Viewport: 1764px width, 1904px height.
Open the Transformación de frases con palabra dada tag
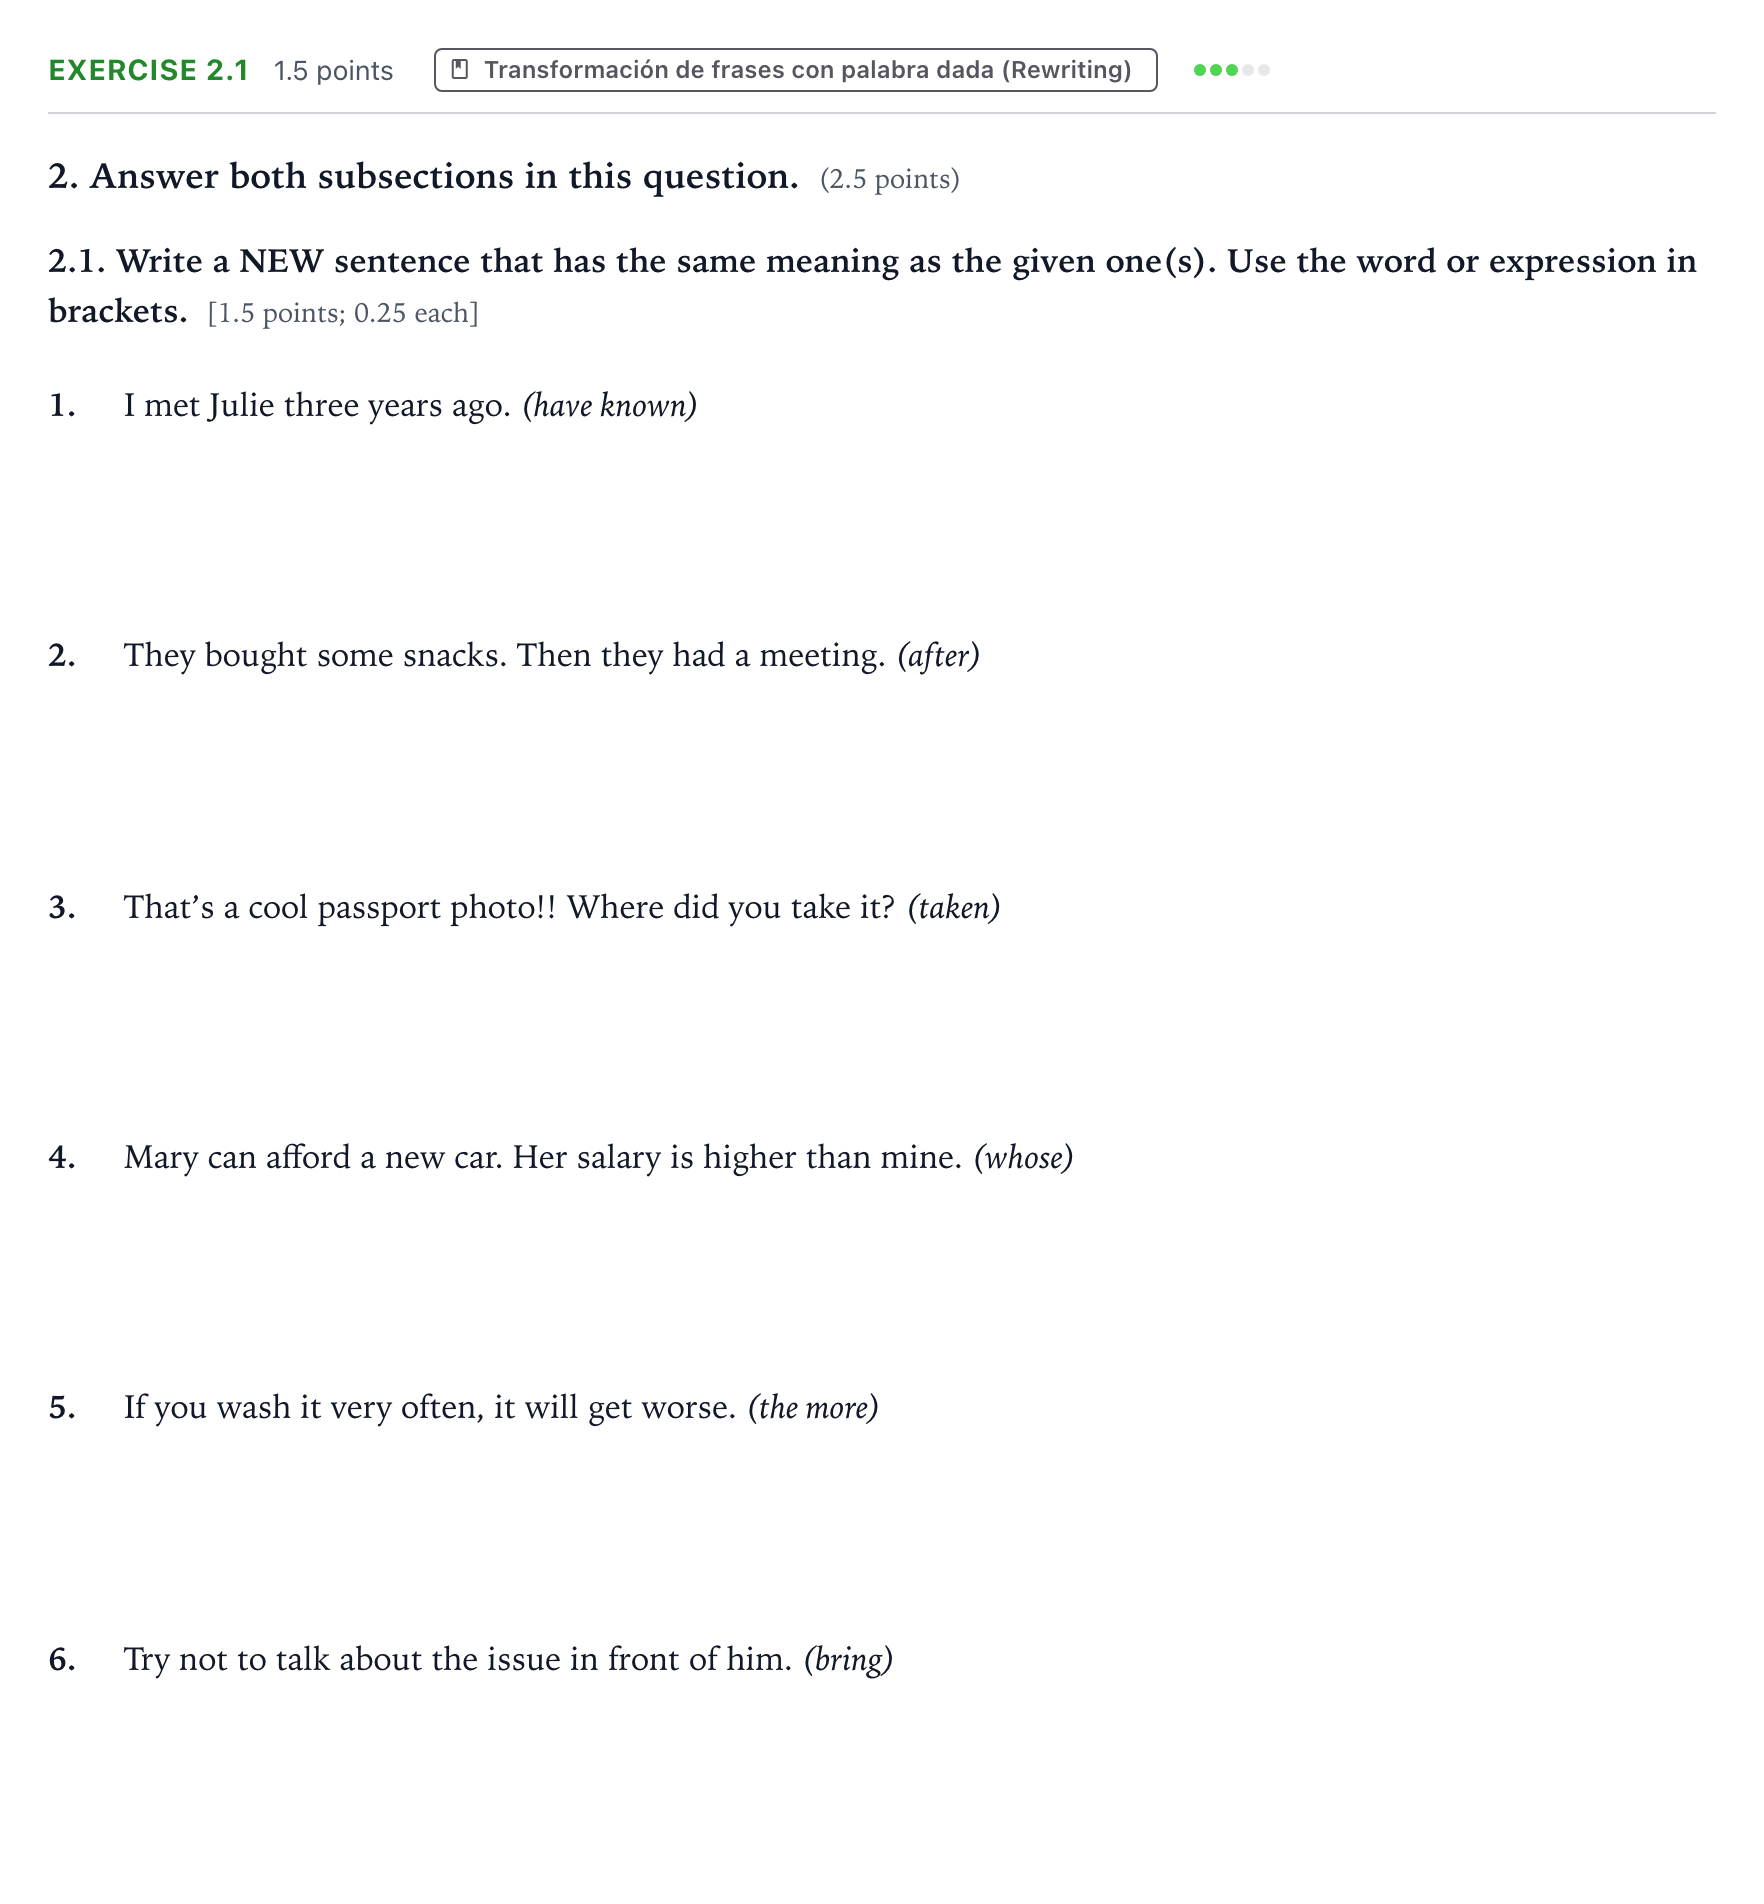(x=795, y=70)
